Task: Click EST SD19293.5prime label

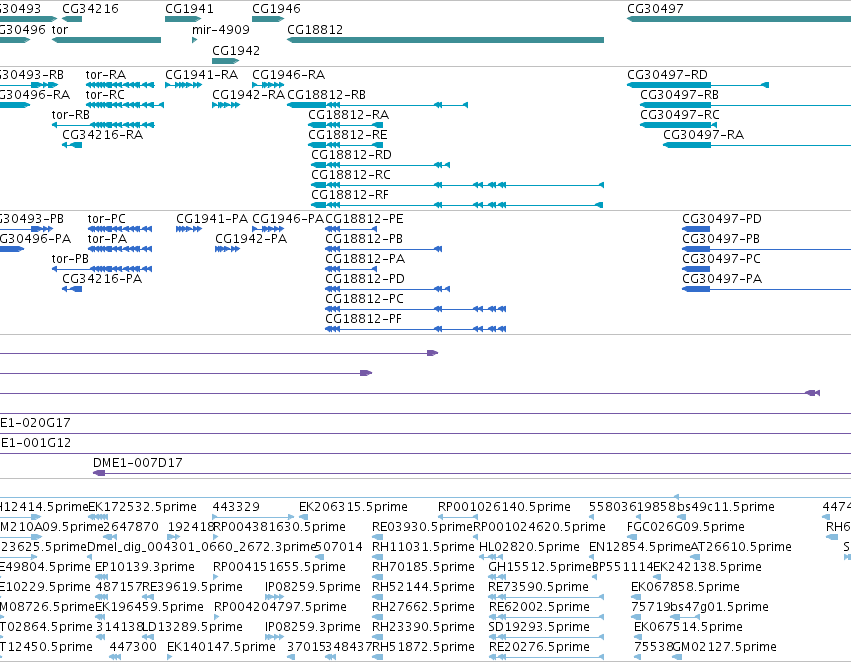Action: coord(539,627)
